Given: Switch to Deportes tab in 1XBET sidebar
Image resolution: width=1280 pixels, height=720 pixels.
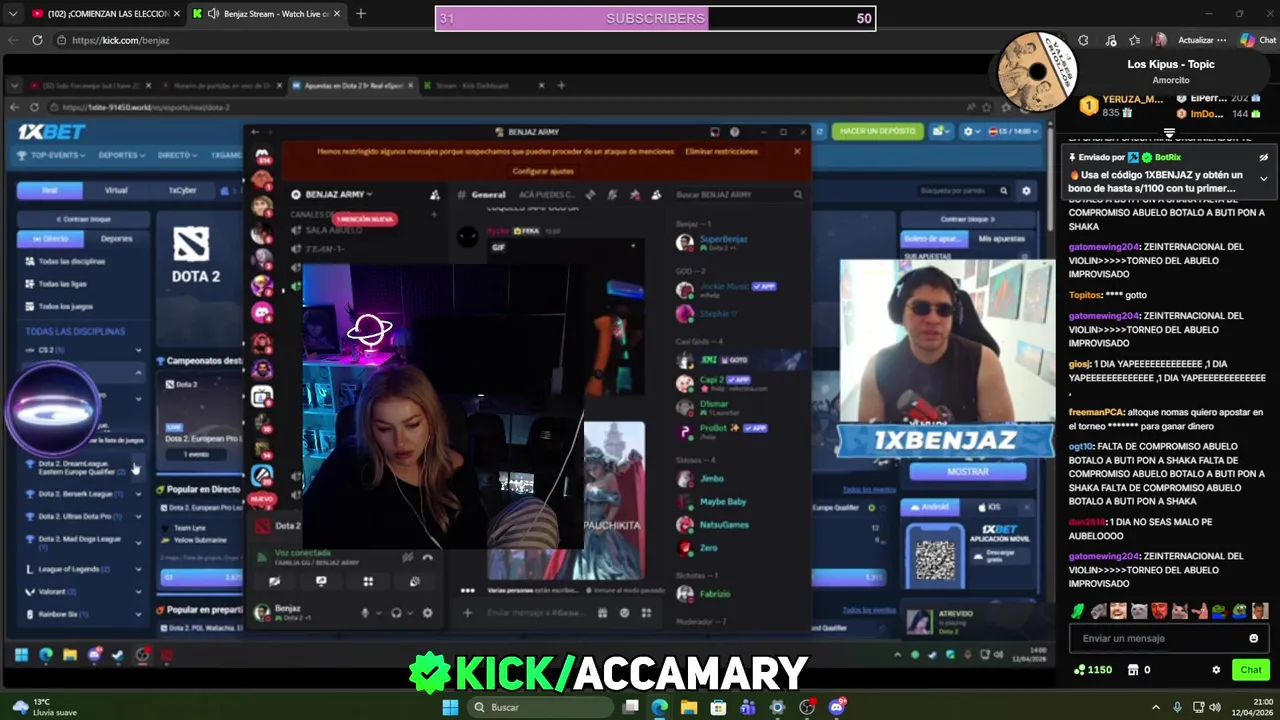Looking at the screenshot, I should pyautogui.click(x=116, y=239).
